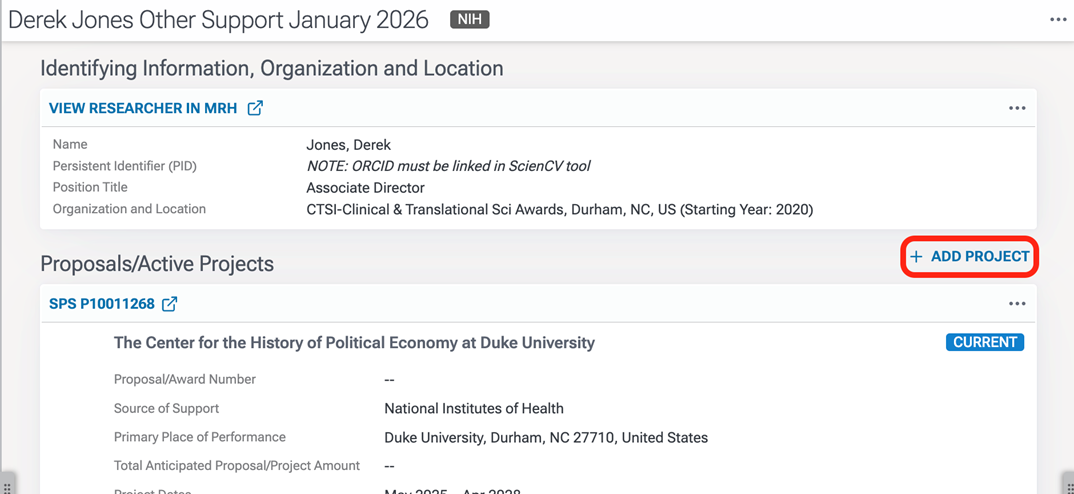
Task: Click the Center for History of Political Economy title
Action: (x=354, y=343)
